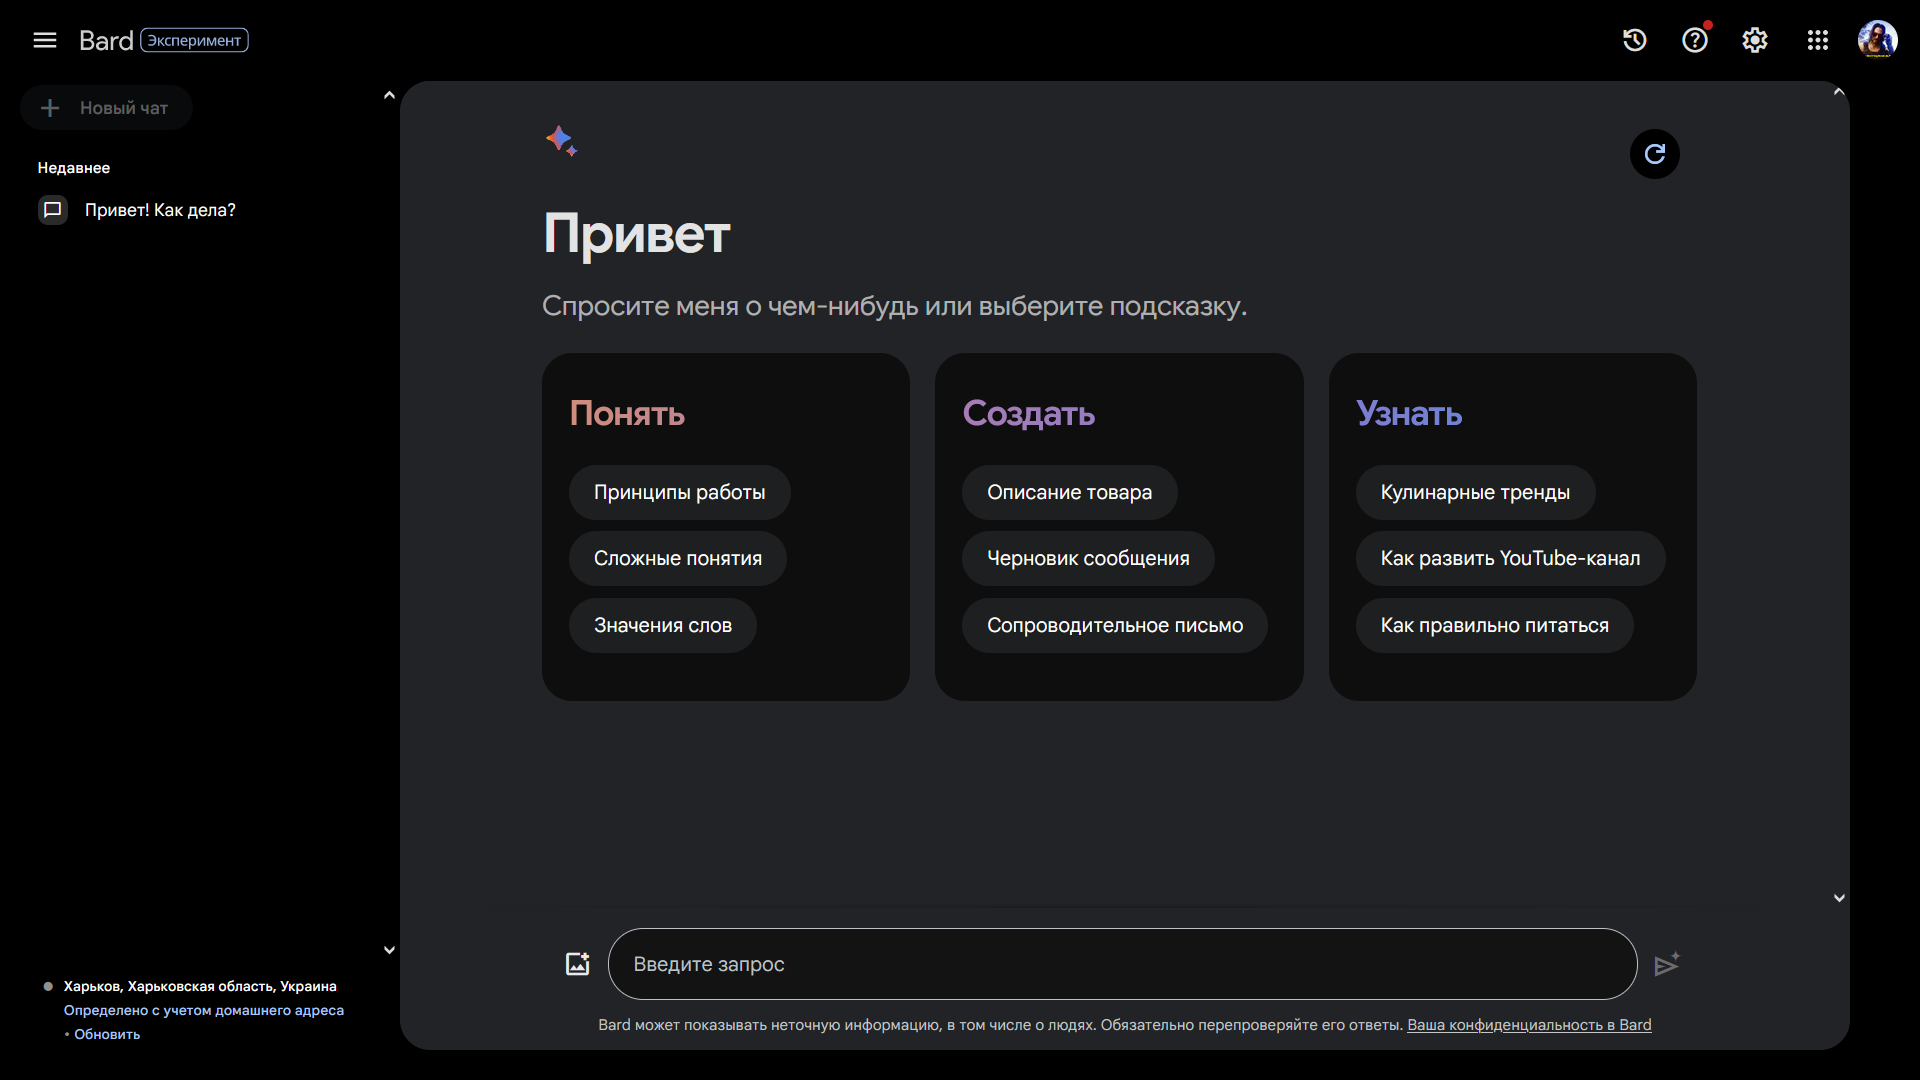Choose the Значения слов suggestion chip
1920x1080 pixels.
click(x=663, y=625)
